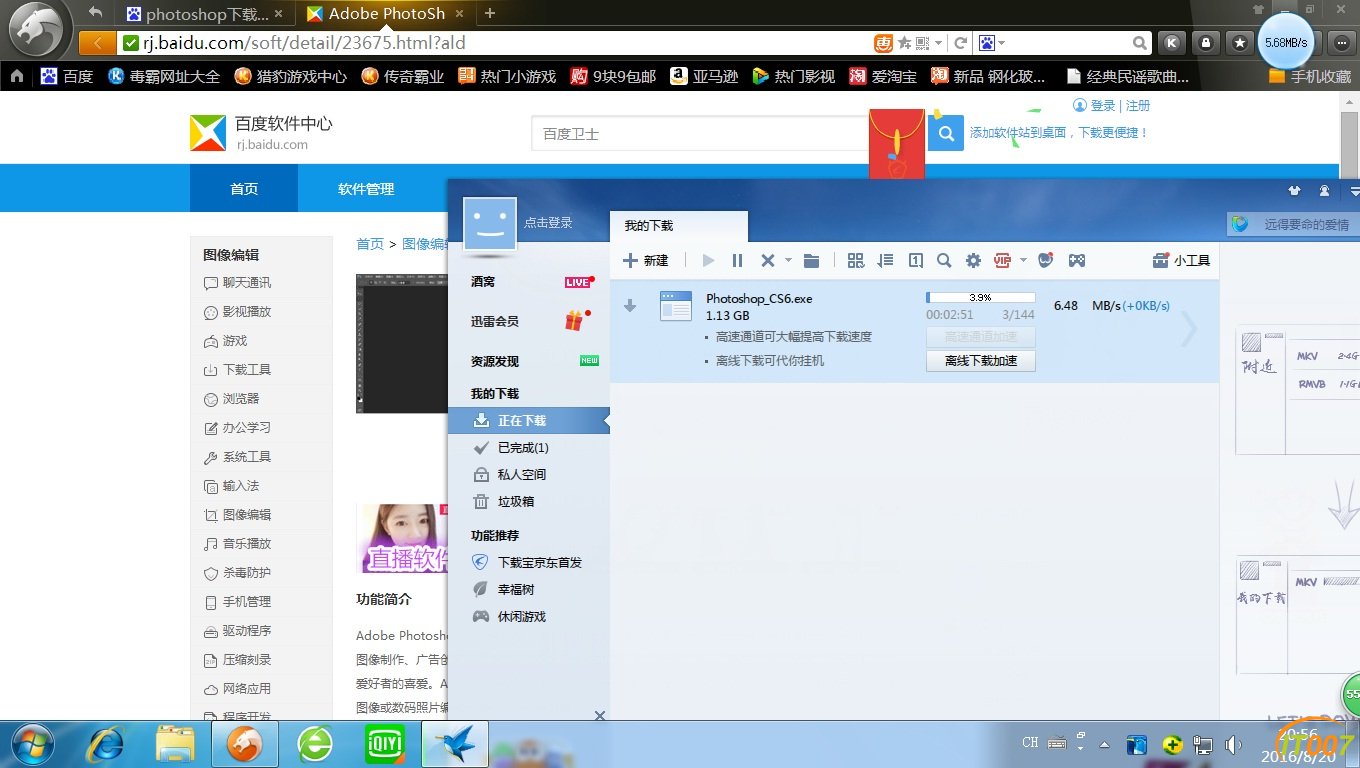Image resolution: width=1360 pixels, height=768 pixels.
Task: Click the 新建 new download button
Action: pyautogui.click(x=646, y=260)
